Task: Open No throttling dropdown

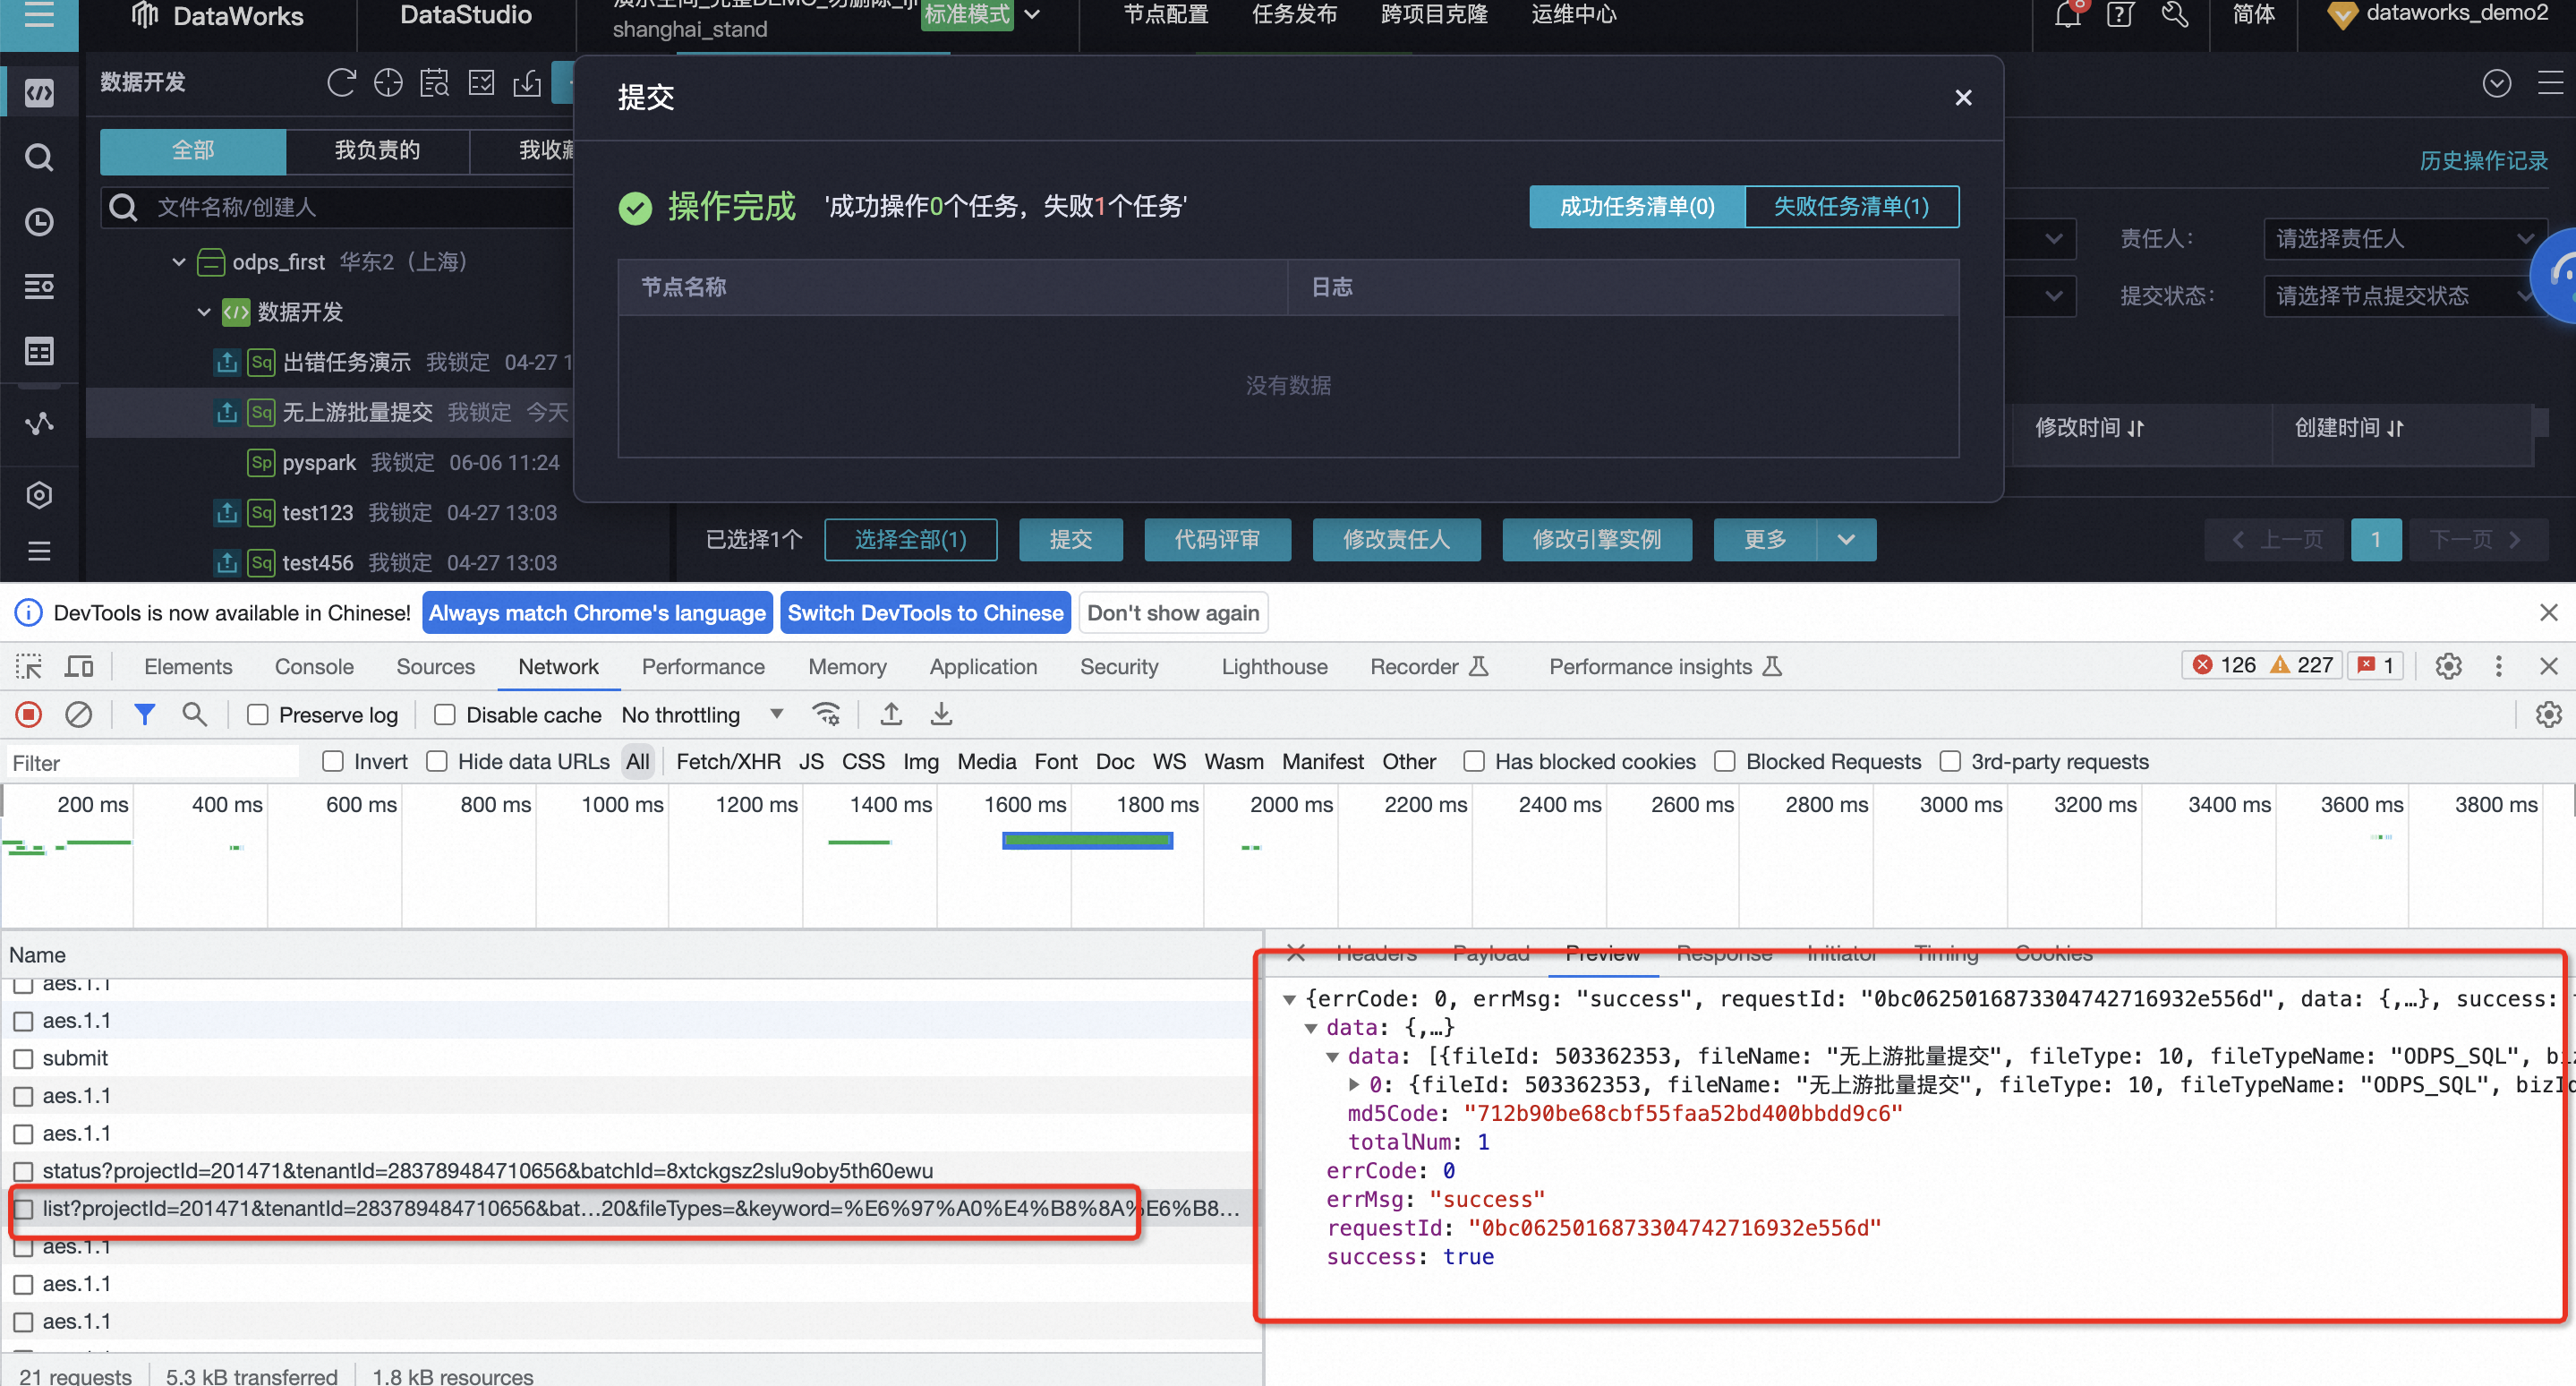Action: click(x=702, y=715)
